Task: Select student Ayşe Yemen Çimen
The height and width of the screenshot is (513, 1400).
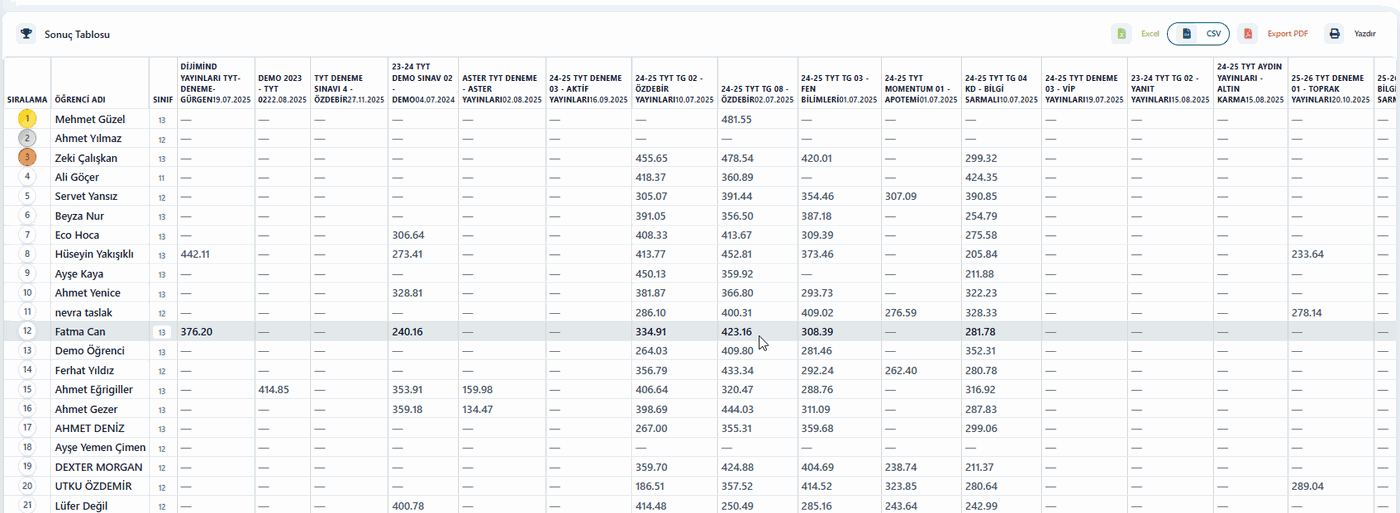Action: point(100,447)
